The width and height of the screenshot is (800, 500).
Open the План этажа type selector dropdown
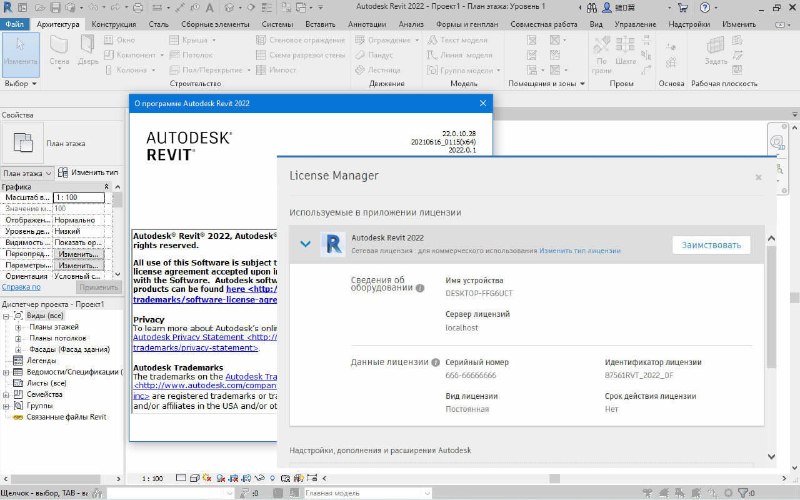[x=27, y=173]
